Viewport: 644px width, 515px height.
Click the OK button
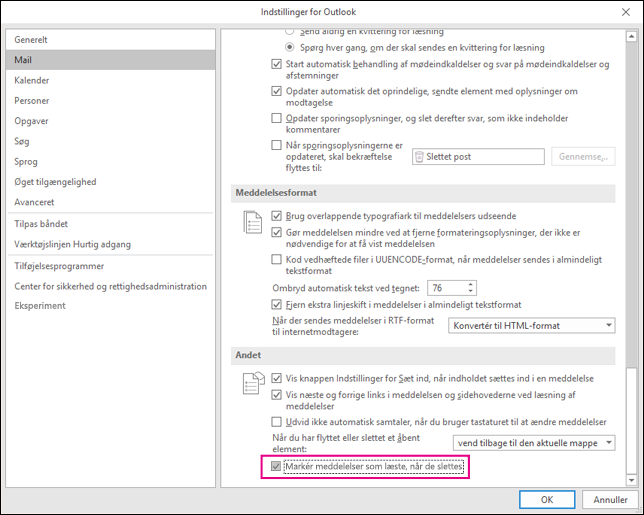[547, 499]
